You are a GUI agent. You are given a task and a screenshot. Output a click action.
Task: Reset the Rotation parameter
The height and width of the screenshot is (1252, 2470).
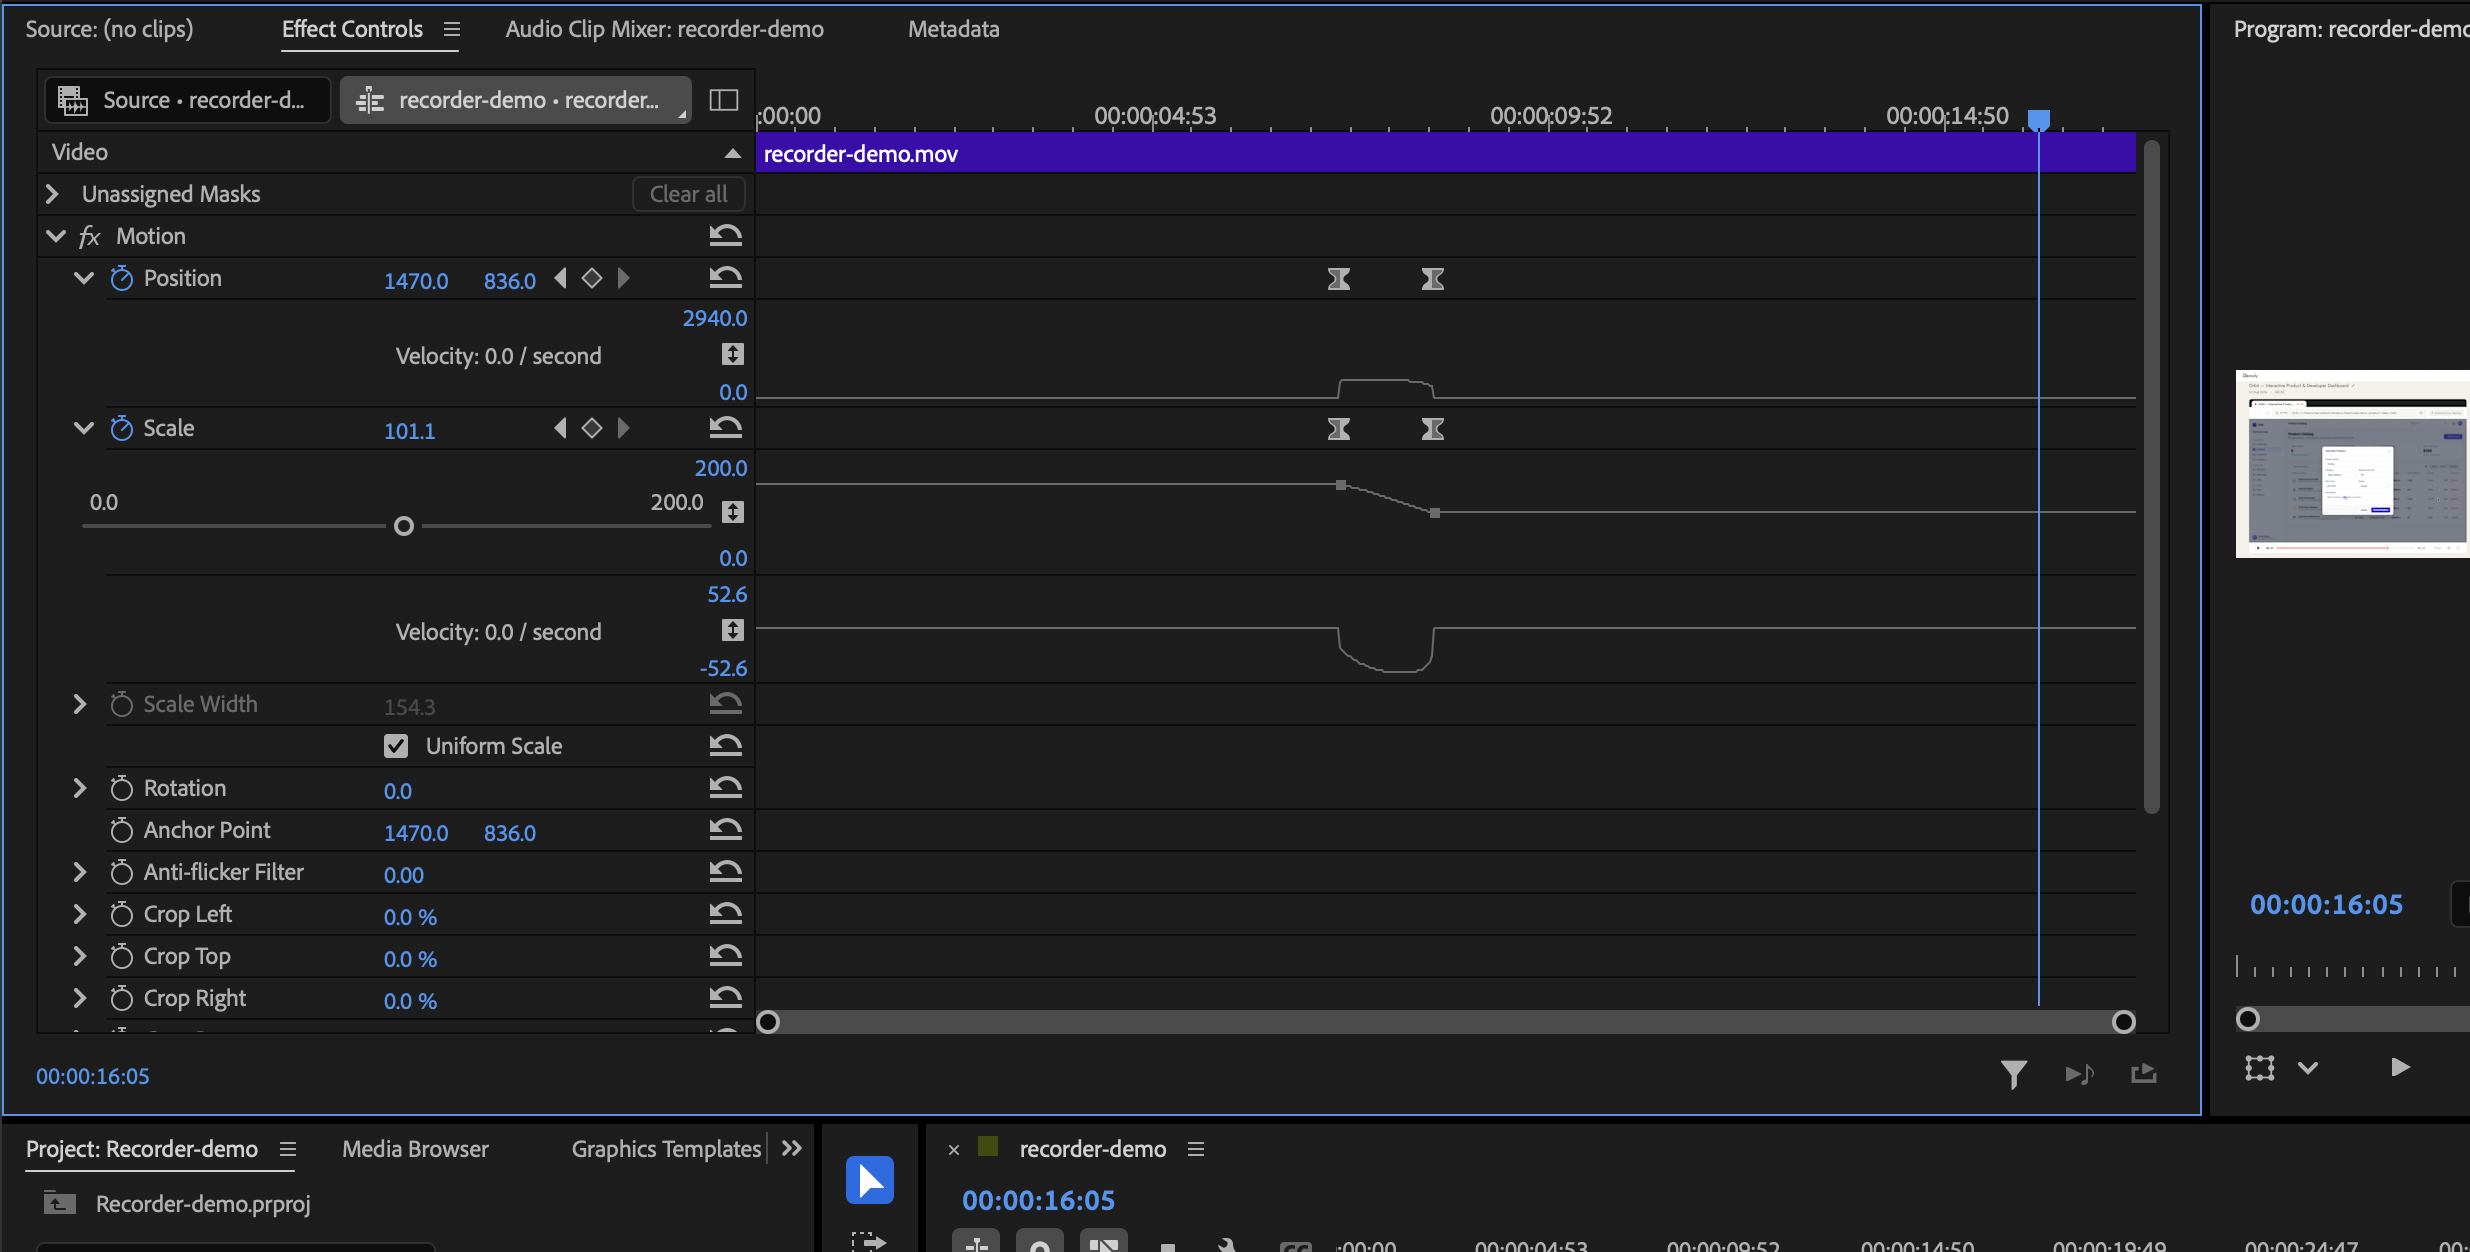(725, 788)
